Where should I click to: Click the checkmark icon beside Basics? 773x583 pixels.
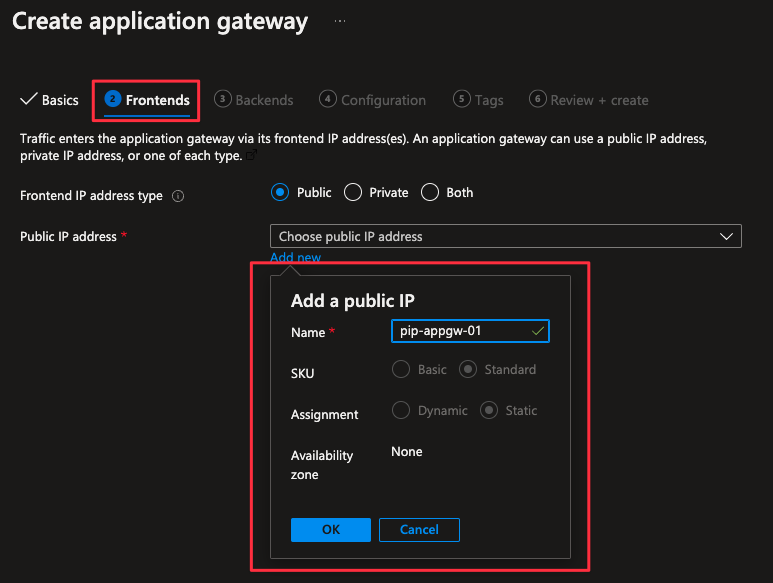tap(28, 100)
